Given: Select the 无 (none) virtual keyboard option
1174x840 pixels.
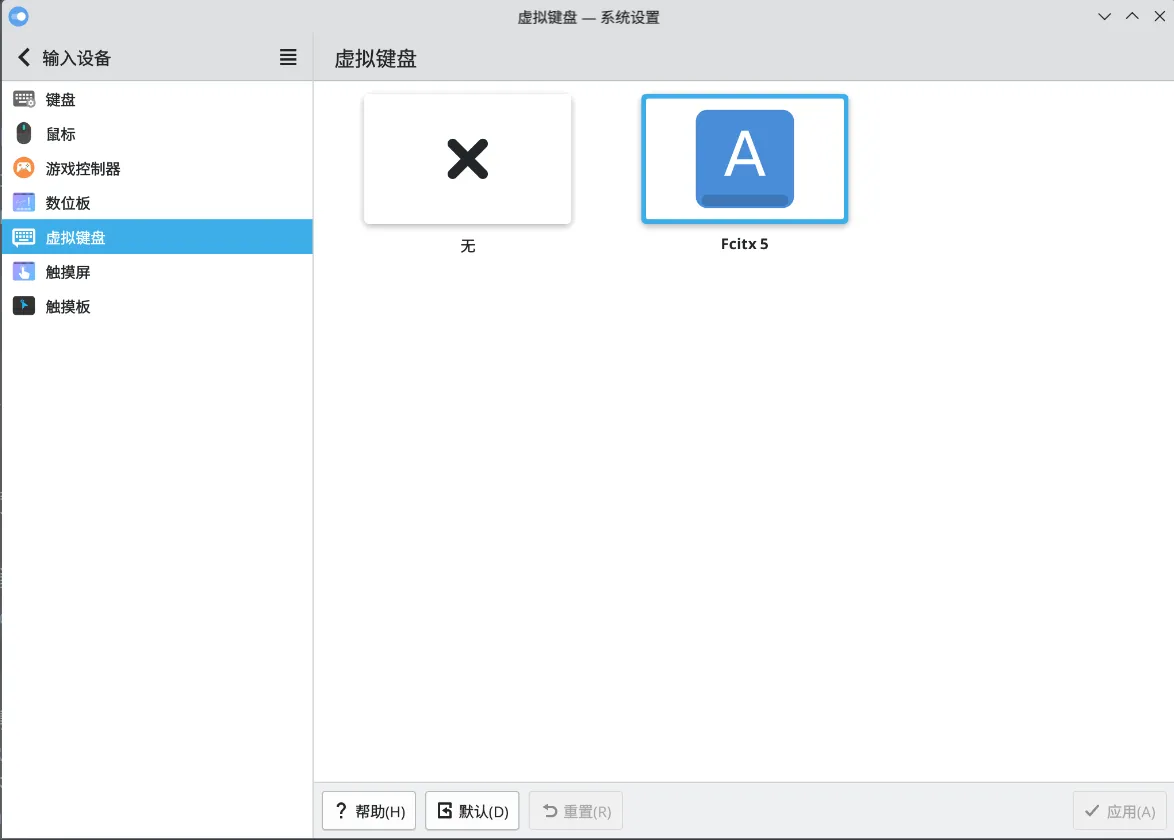Looking at the screenshot, I should pos(467,160).
